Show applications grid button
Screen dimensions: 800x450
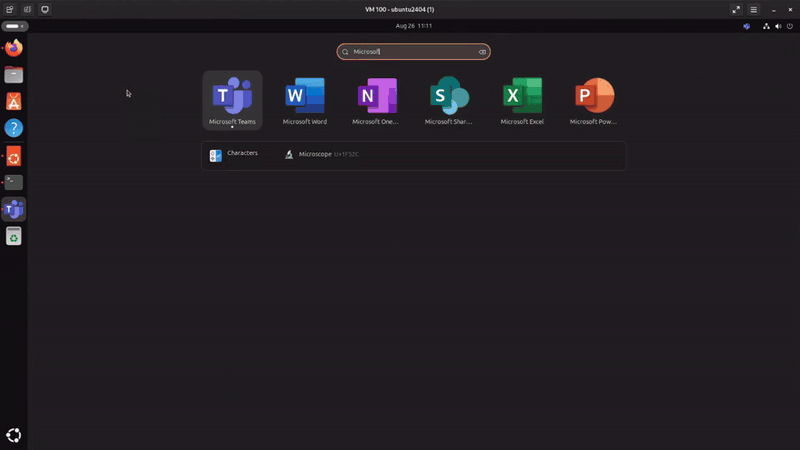[x=14, y=435]
